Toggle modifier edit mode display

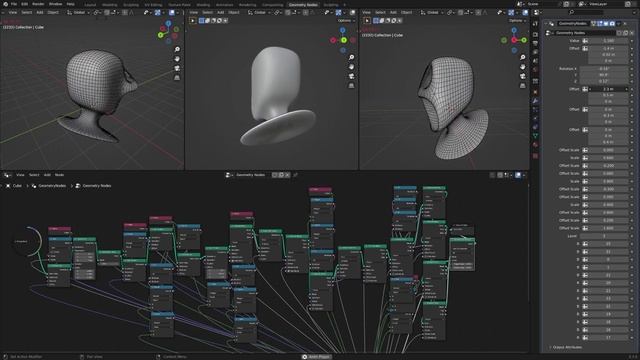(x=600, y=24)
